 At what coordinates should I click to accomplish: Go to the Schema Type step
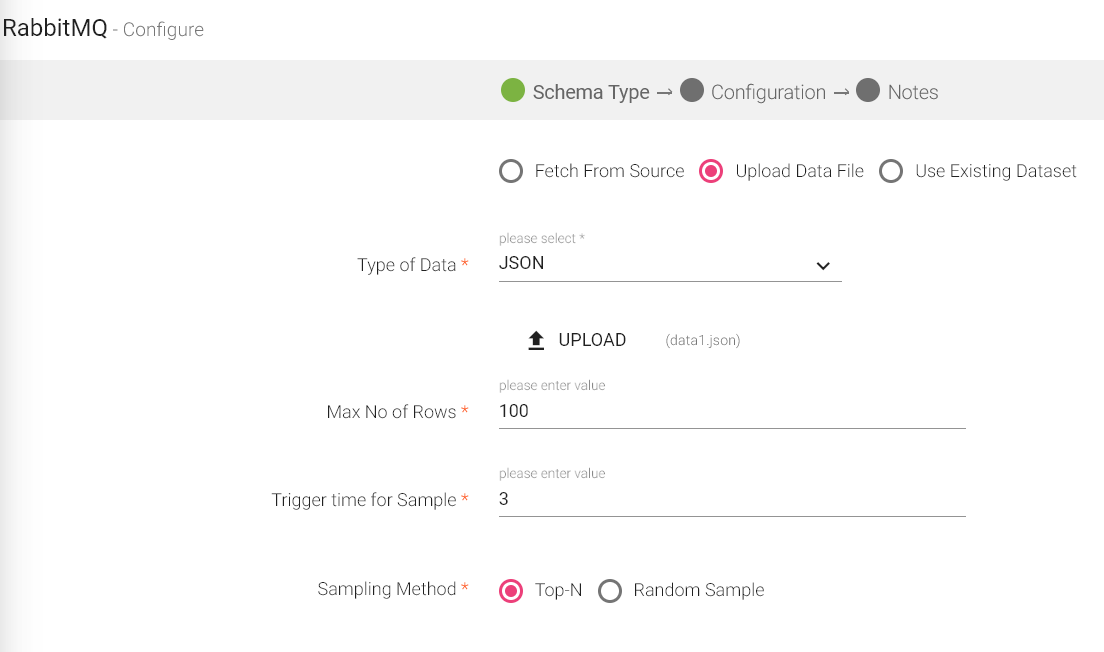(x=591, y=93)
